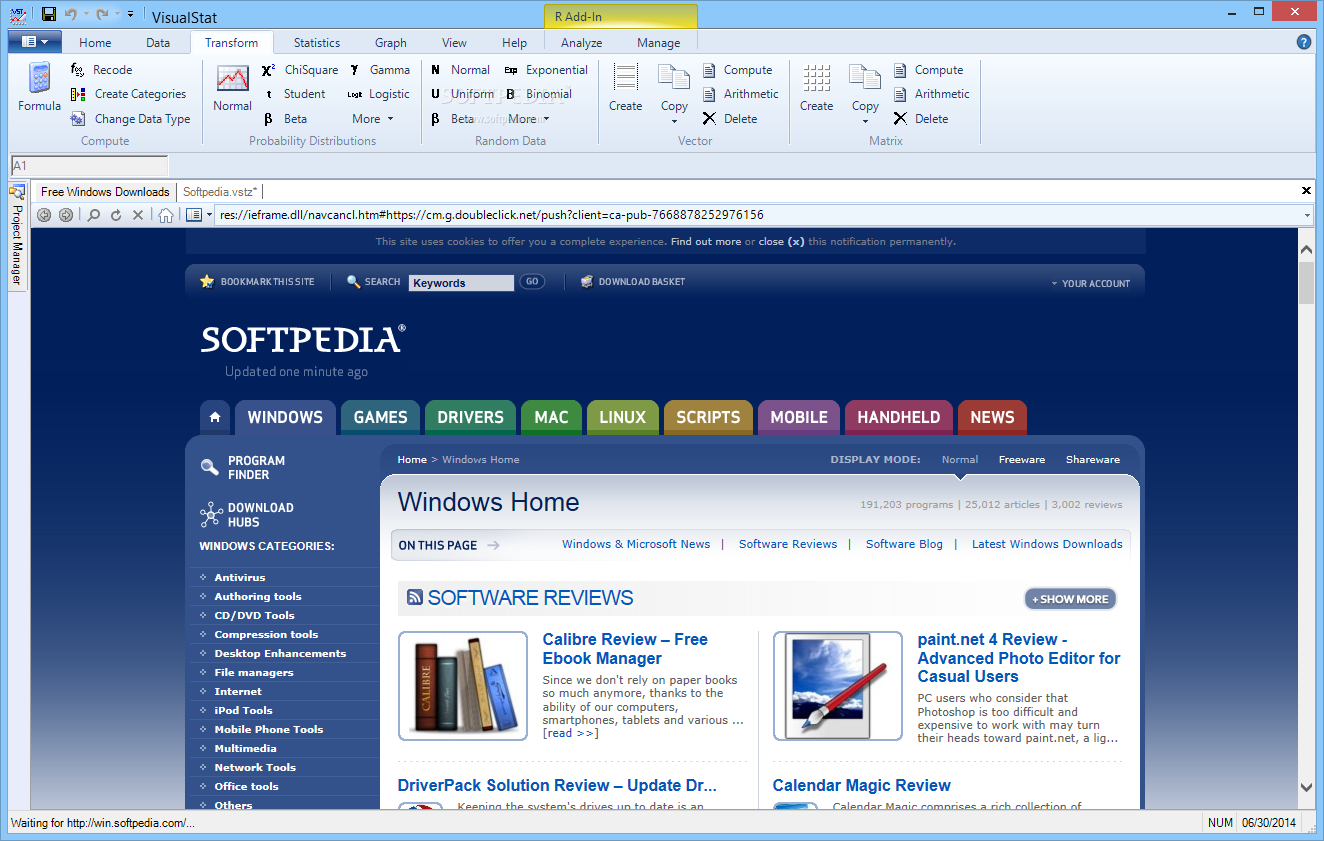Open the application file menu button
The image size is (1324, 841).
click(x=35, y=42)
